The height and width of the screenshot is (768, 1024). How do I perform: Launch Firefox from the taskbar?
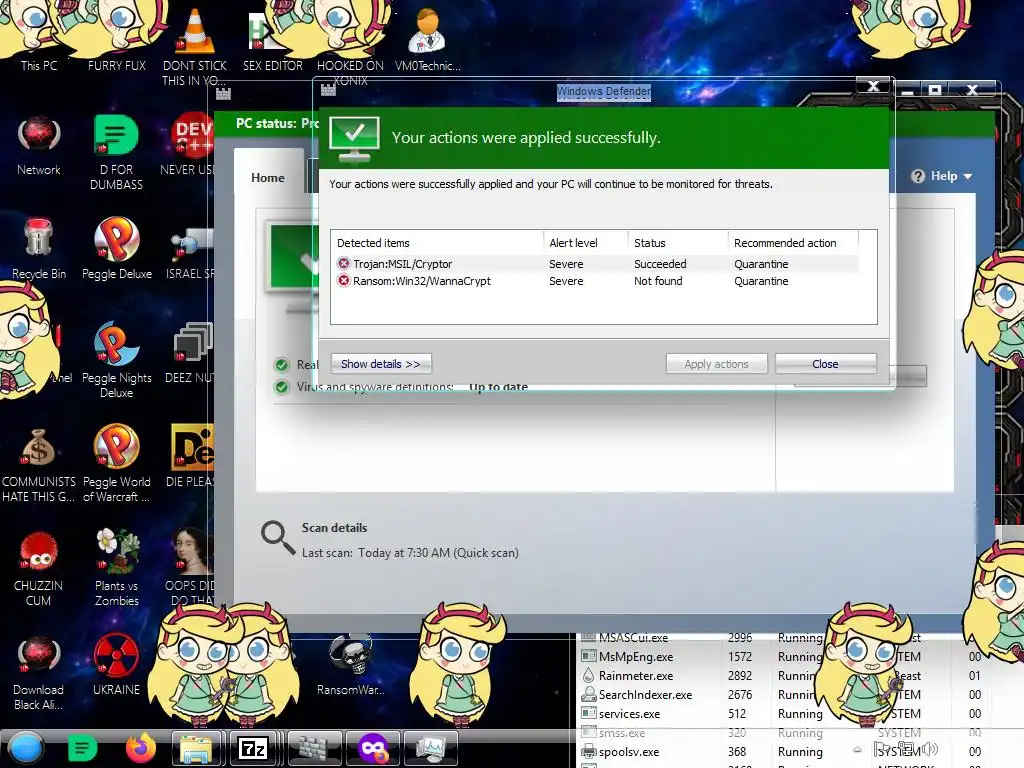[140, 748]
